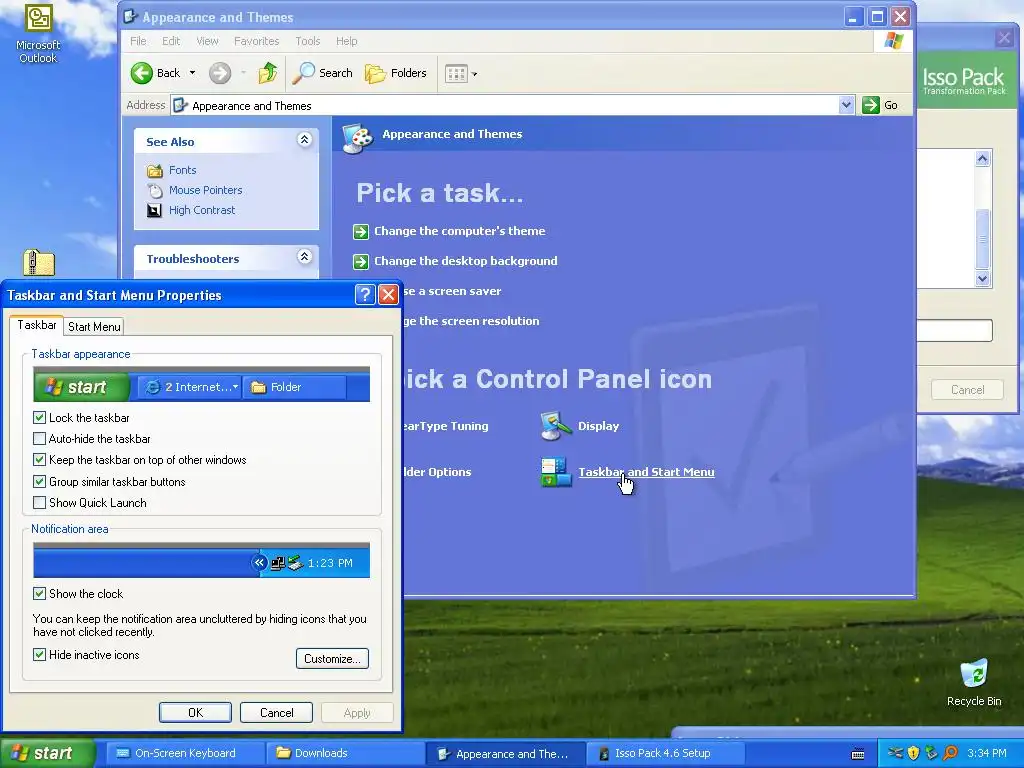The height and width of the screenshot is (768, 1024).
Task: Select the Taskbar tab
Action: [37, 325]
